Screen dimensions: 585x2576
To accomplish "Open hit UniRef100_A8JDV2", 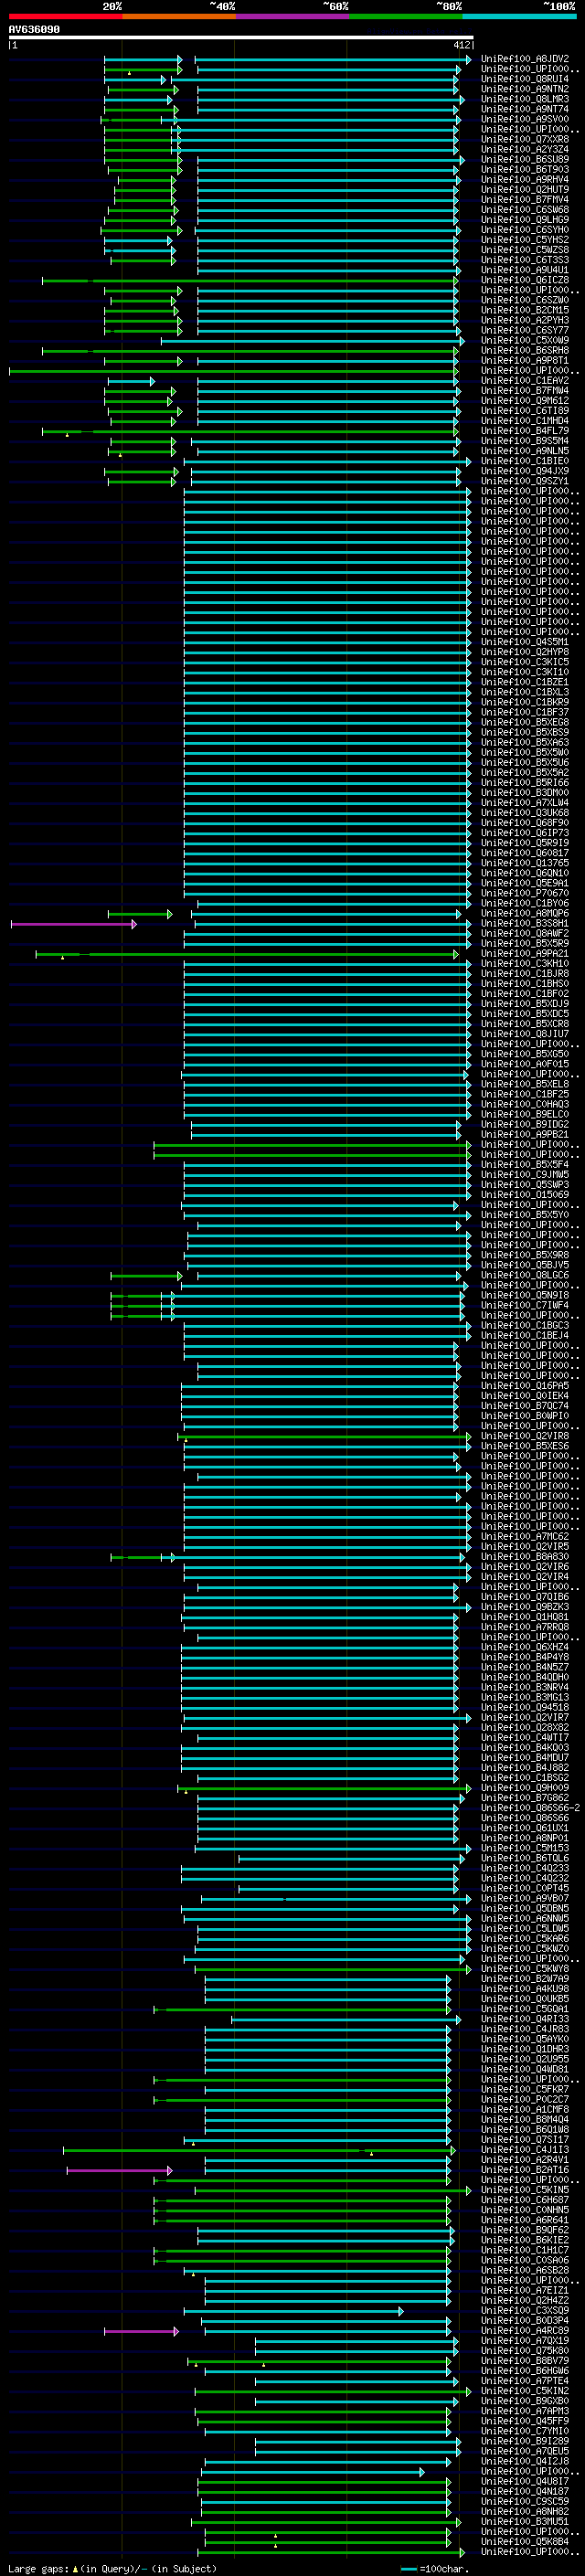I will click(525, 59).
